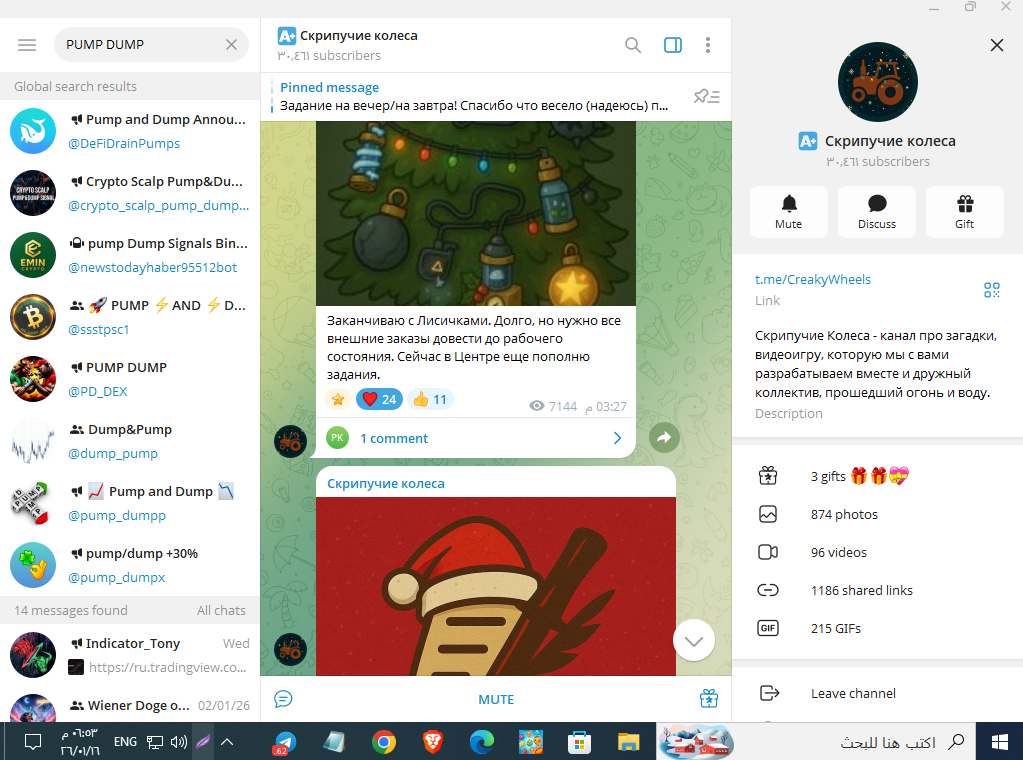Launch Google Chrome from taskbar

coord(384,742)
